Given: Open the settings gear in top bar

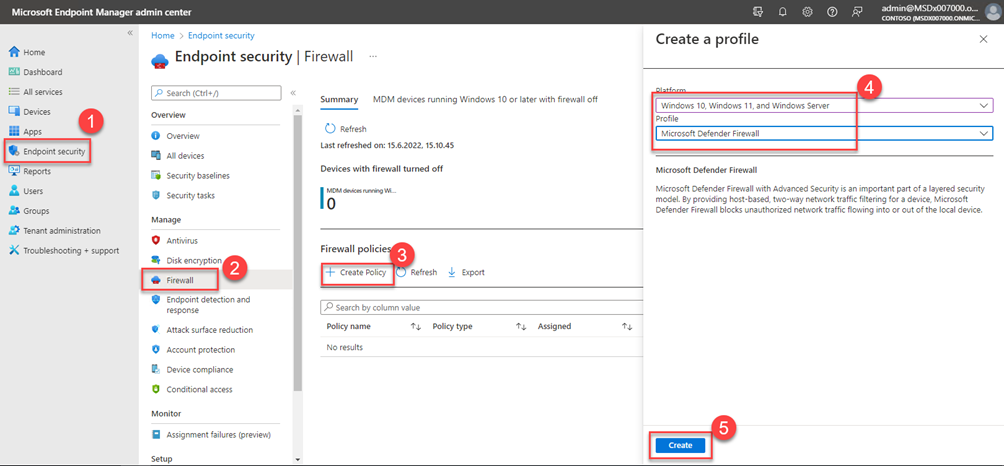Looking at the screenshot, I should [x=807, y=12].
